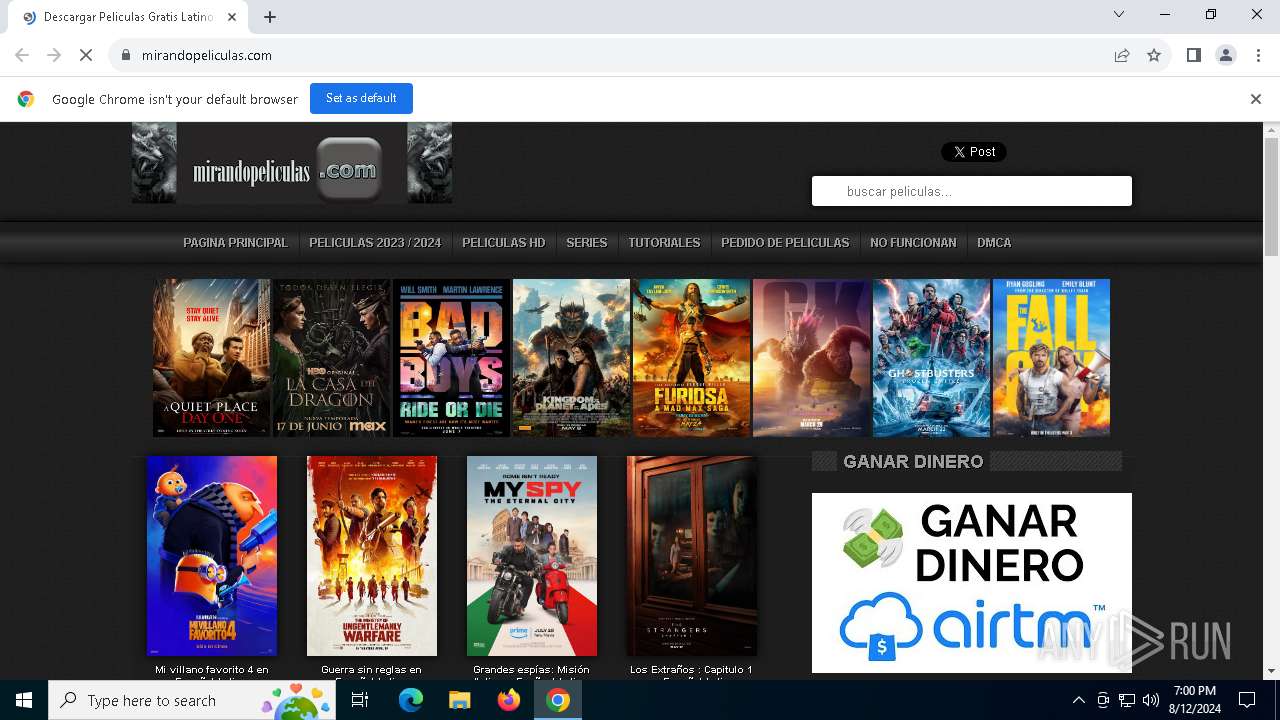Click Los Extraños : Capitulo 1 link
1280x720 pixels.
[x=691, y=670]
